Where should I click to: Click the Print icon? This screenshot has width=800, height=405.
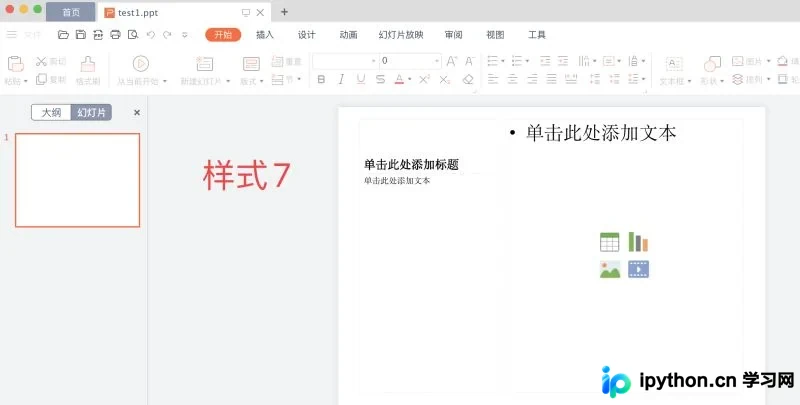click(115, 35)
